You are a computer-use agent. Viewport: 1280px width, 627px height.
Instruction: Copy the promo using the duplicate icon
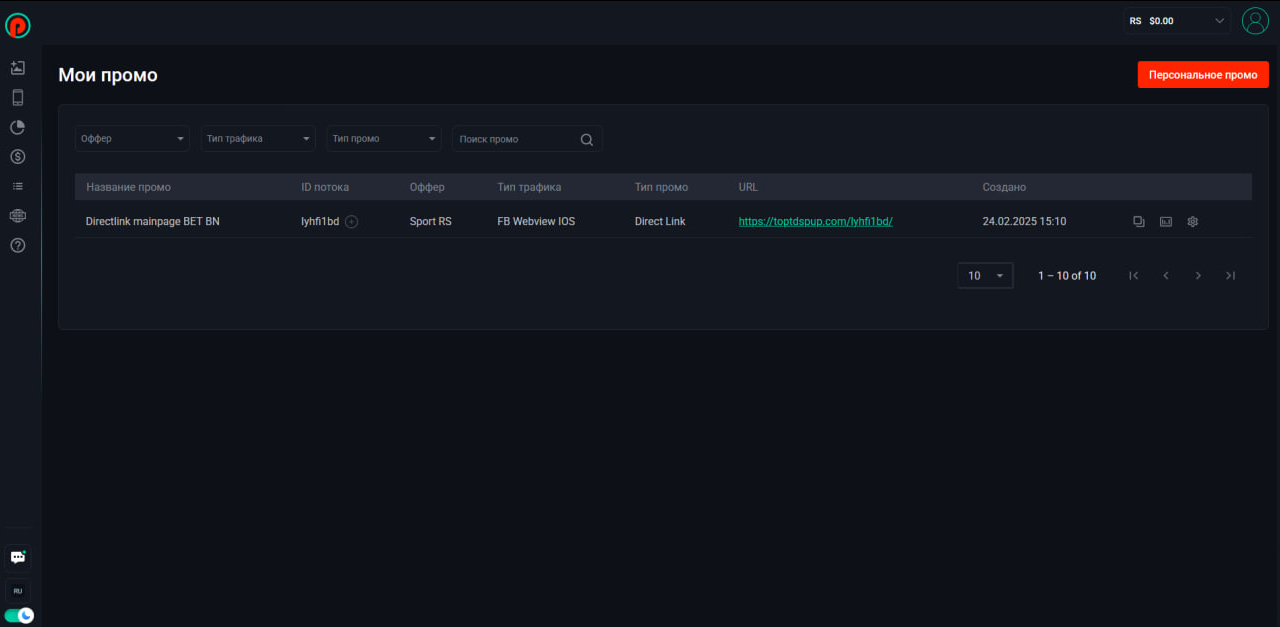point(1138,222)
